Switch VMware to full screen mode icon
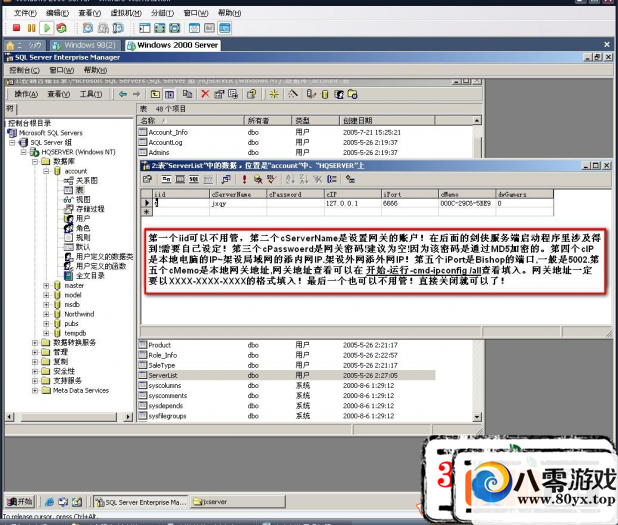Viewport: 618px width, 525px height. coord(160,28)
